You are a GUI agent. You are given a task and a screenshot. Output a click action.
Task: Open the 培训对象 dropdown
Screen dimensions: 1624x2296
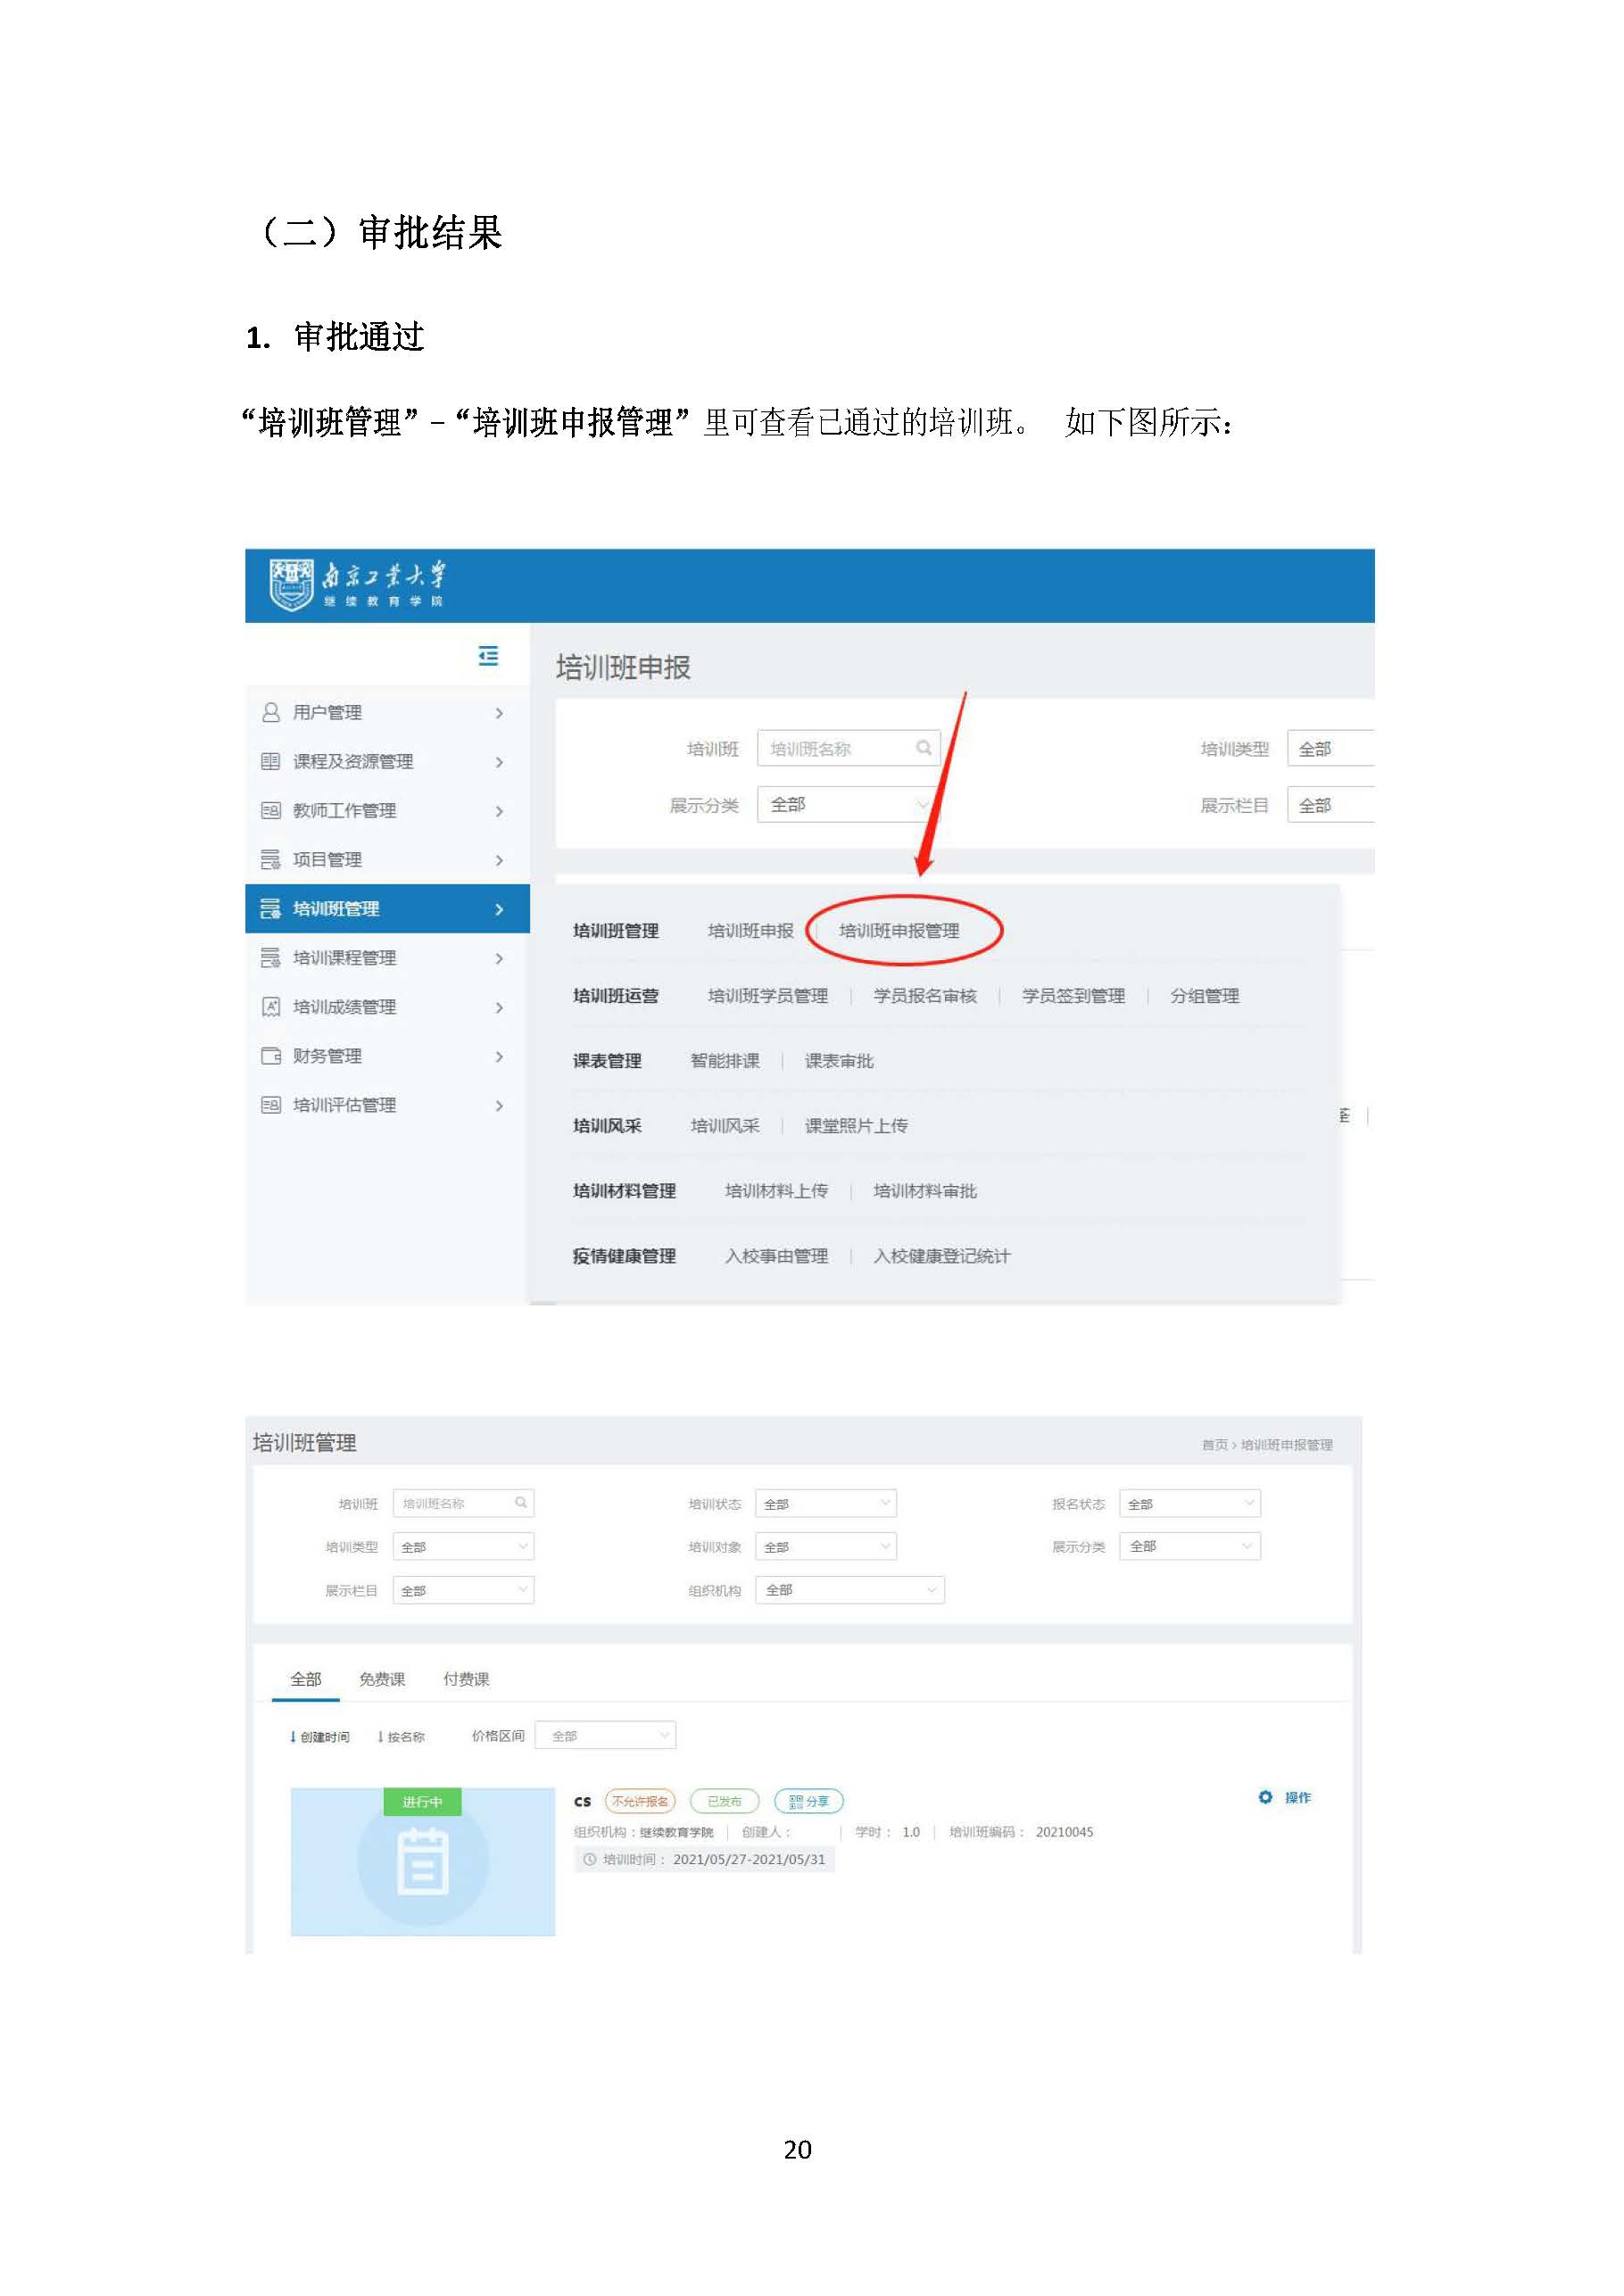[x=826, y=1546]
